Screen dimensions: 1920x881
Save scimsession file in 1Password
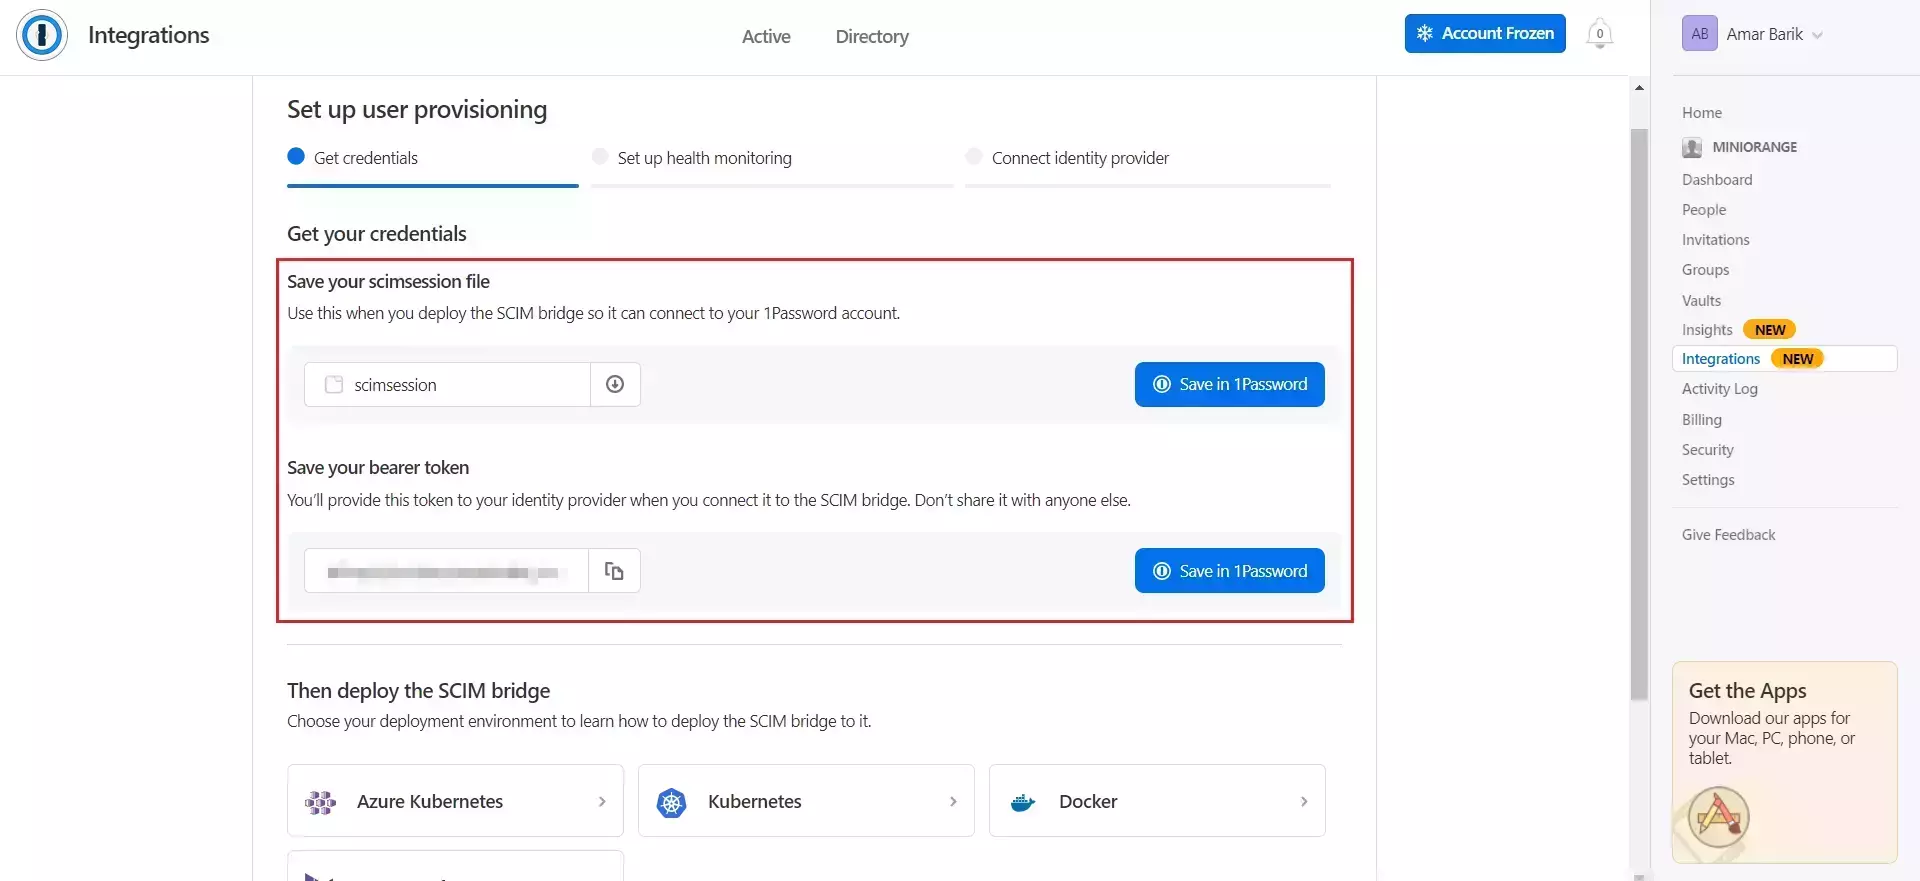point(1229,384)
